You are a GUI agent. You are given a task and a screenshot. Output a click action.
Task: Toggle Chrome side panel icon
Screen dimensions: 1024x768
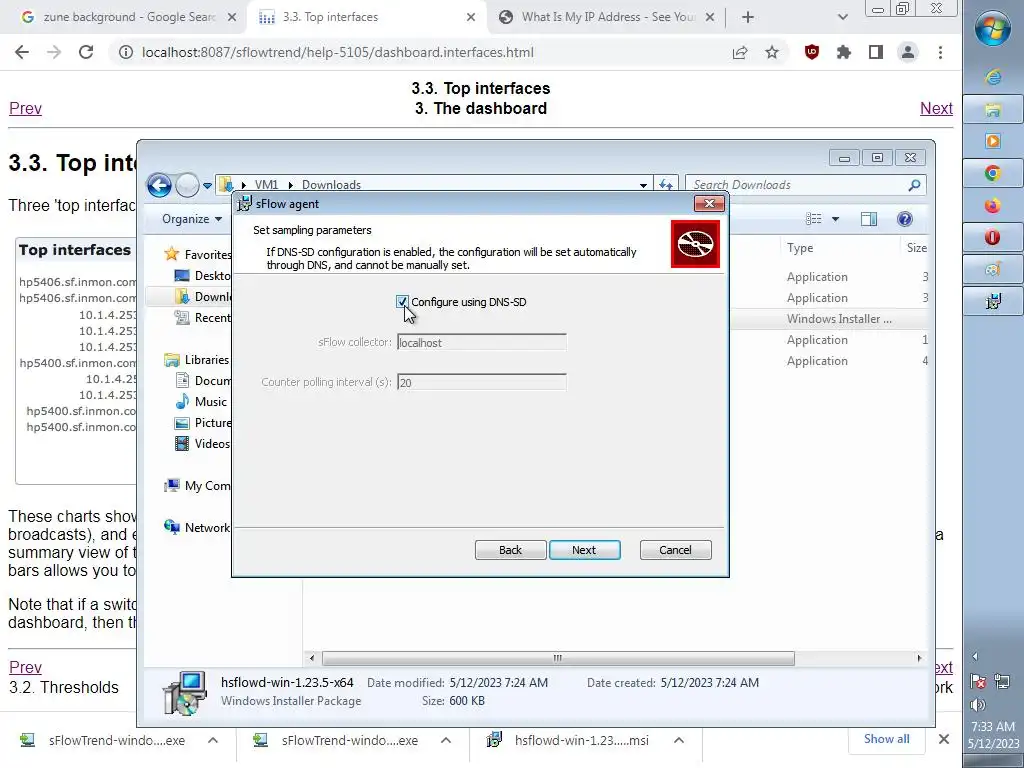point(876,52)
